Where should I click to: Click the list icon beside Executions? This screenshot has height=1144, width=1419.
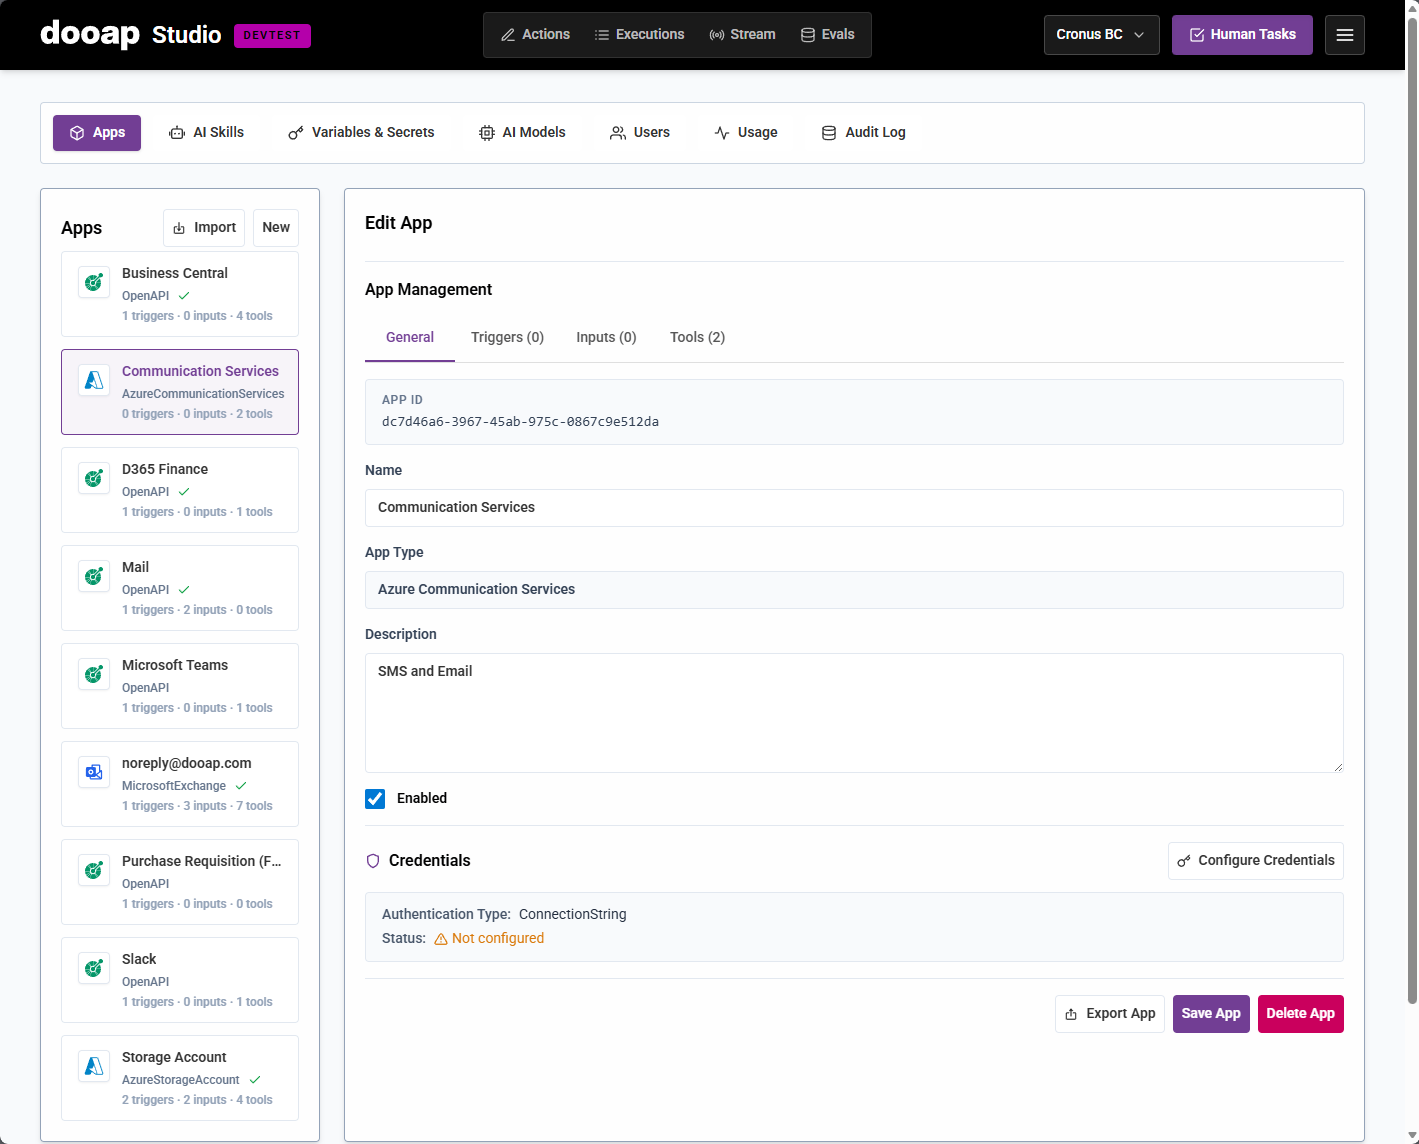pyautogui.click(x=602, y=35)
